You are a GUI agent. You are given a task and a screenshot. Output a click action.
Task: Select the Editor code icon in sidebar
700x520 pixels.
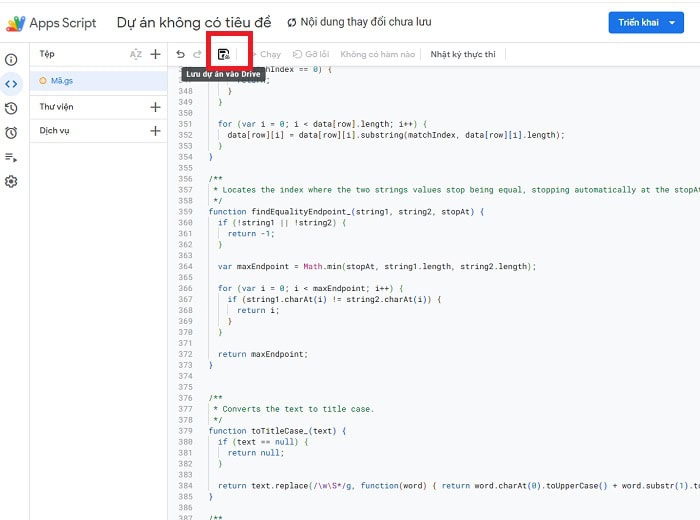click(x=11, y=84)
